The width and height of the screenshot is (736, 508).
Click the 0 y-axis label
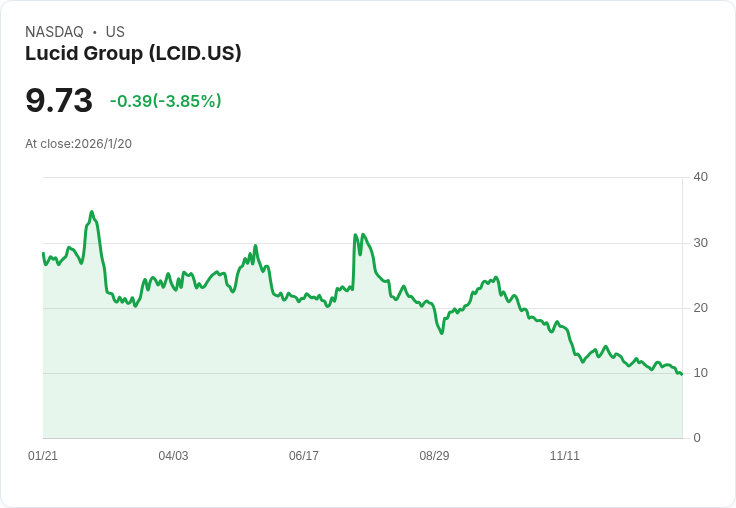pyautogui.click(x=697, y=438)
